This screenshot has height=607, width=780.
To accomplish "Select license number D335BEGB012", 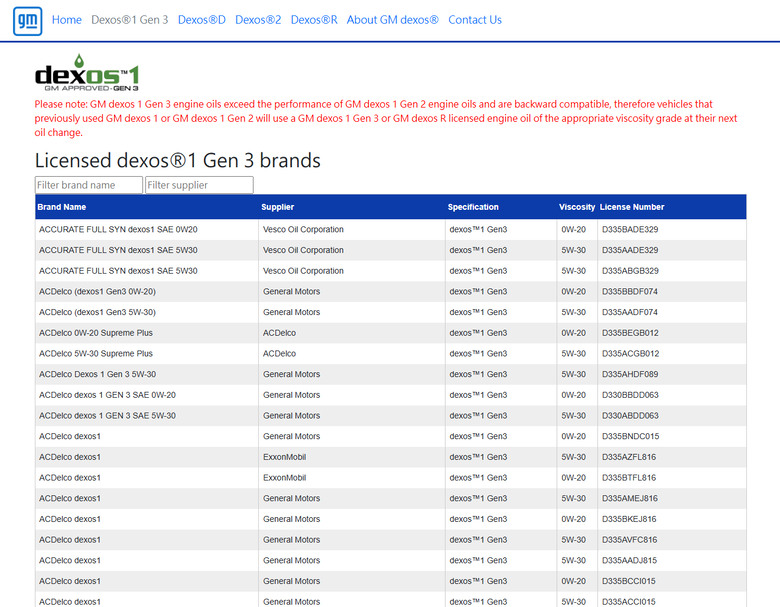I will (630, 333).
